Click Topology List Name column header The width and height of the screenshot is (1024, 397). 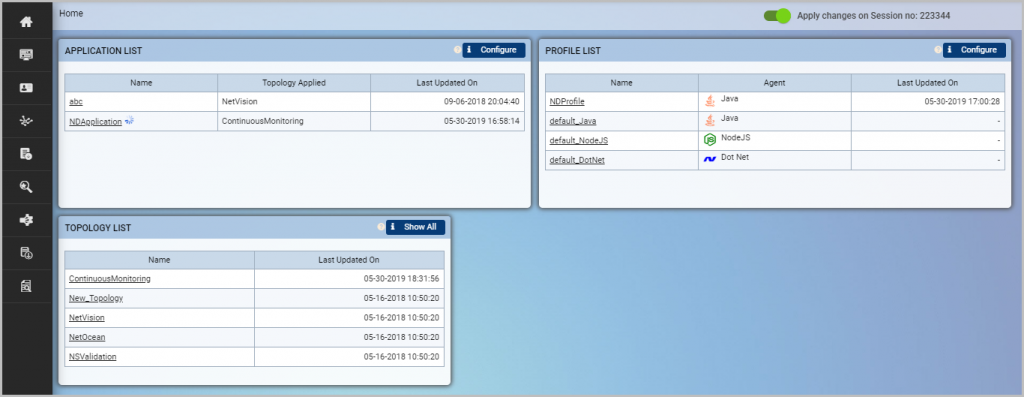pos(159,260)
